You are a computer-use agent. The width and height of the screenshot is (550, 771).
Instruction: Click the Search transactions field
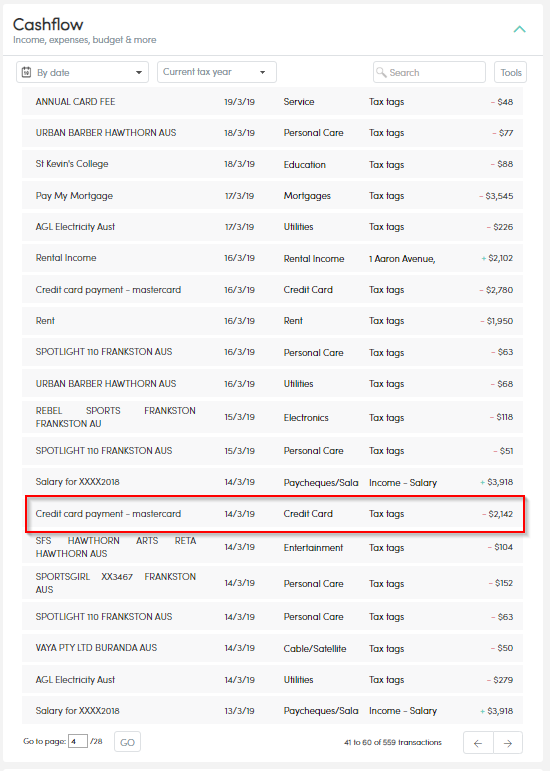point(429,72)
